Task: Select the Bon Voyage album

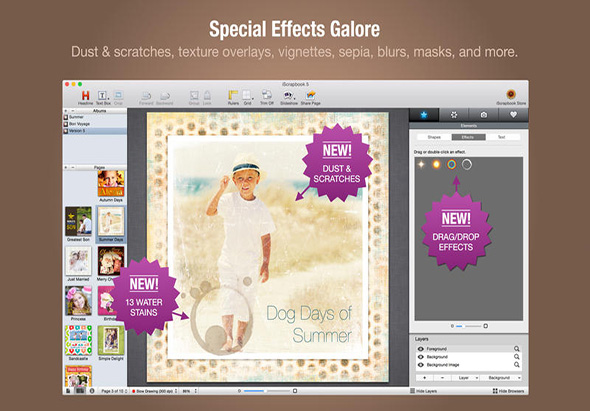Action: (95, 124)
